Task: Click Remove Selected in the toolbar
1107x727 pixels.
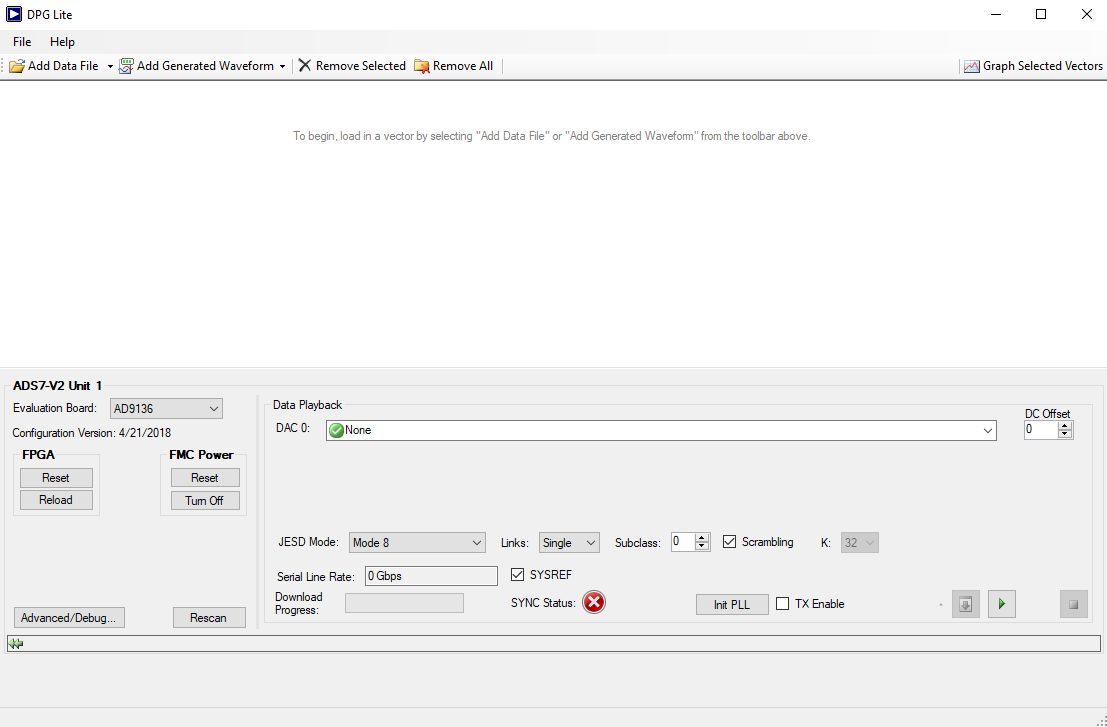Action: [352, 66]
